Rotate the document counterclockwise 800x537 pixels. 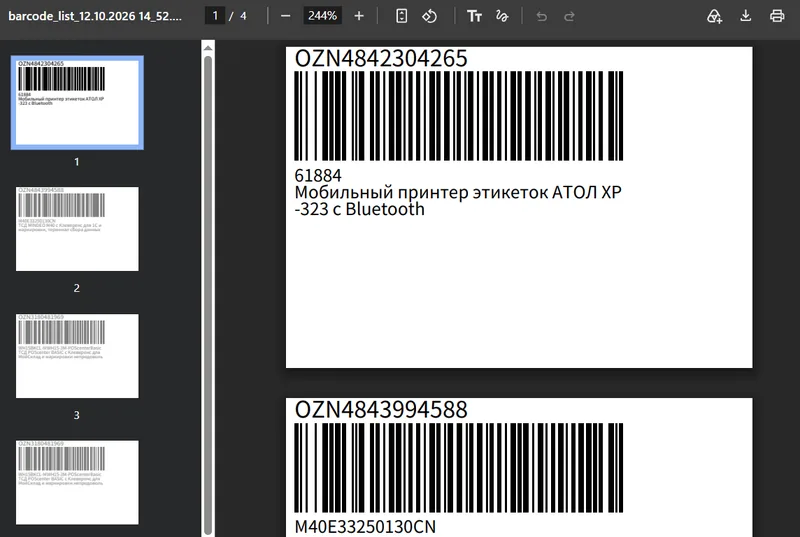(430, 16)
